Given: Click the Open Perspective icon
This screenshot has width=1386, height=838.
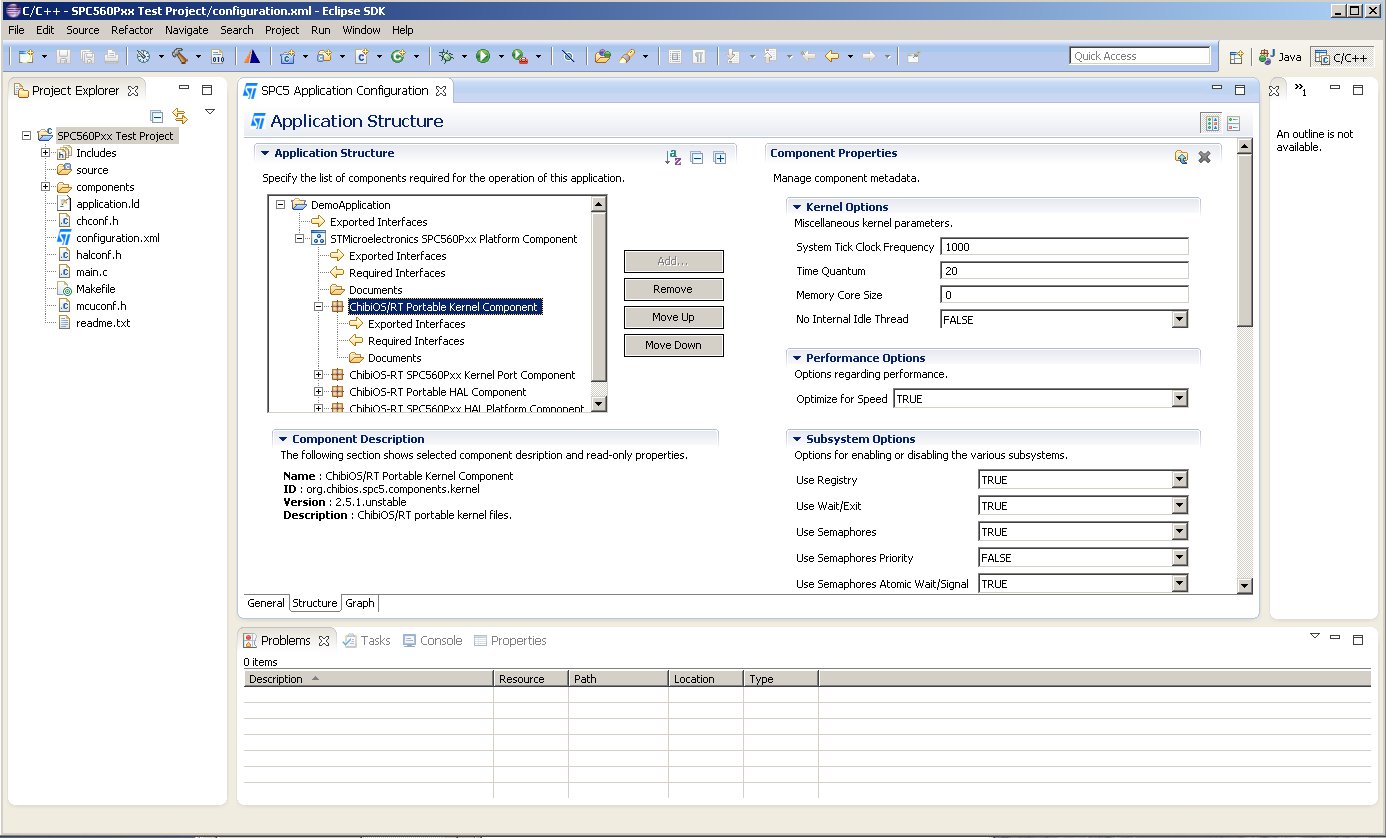Looking at the screenshot, I should pyautogui.click(x=1236, y=57).
